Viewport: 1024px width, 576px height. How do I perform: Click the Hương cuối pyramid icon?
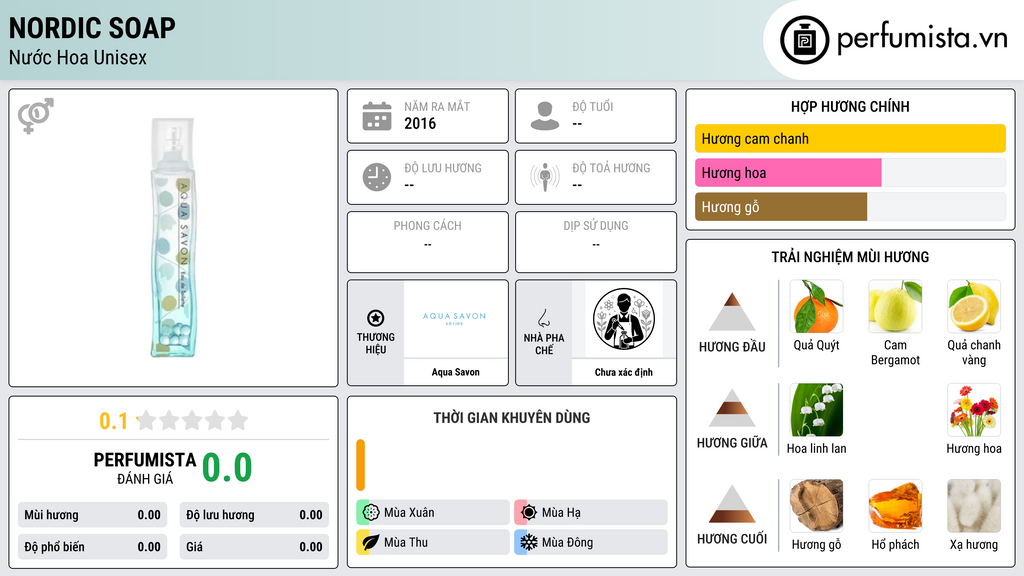click(x=732, y=504)
